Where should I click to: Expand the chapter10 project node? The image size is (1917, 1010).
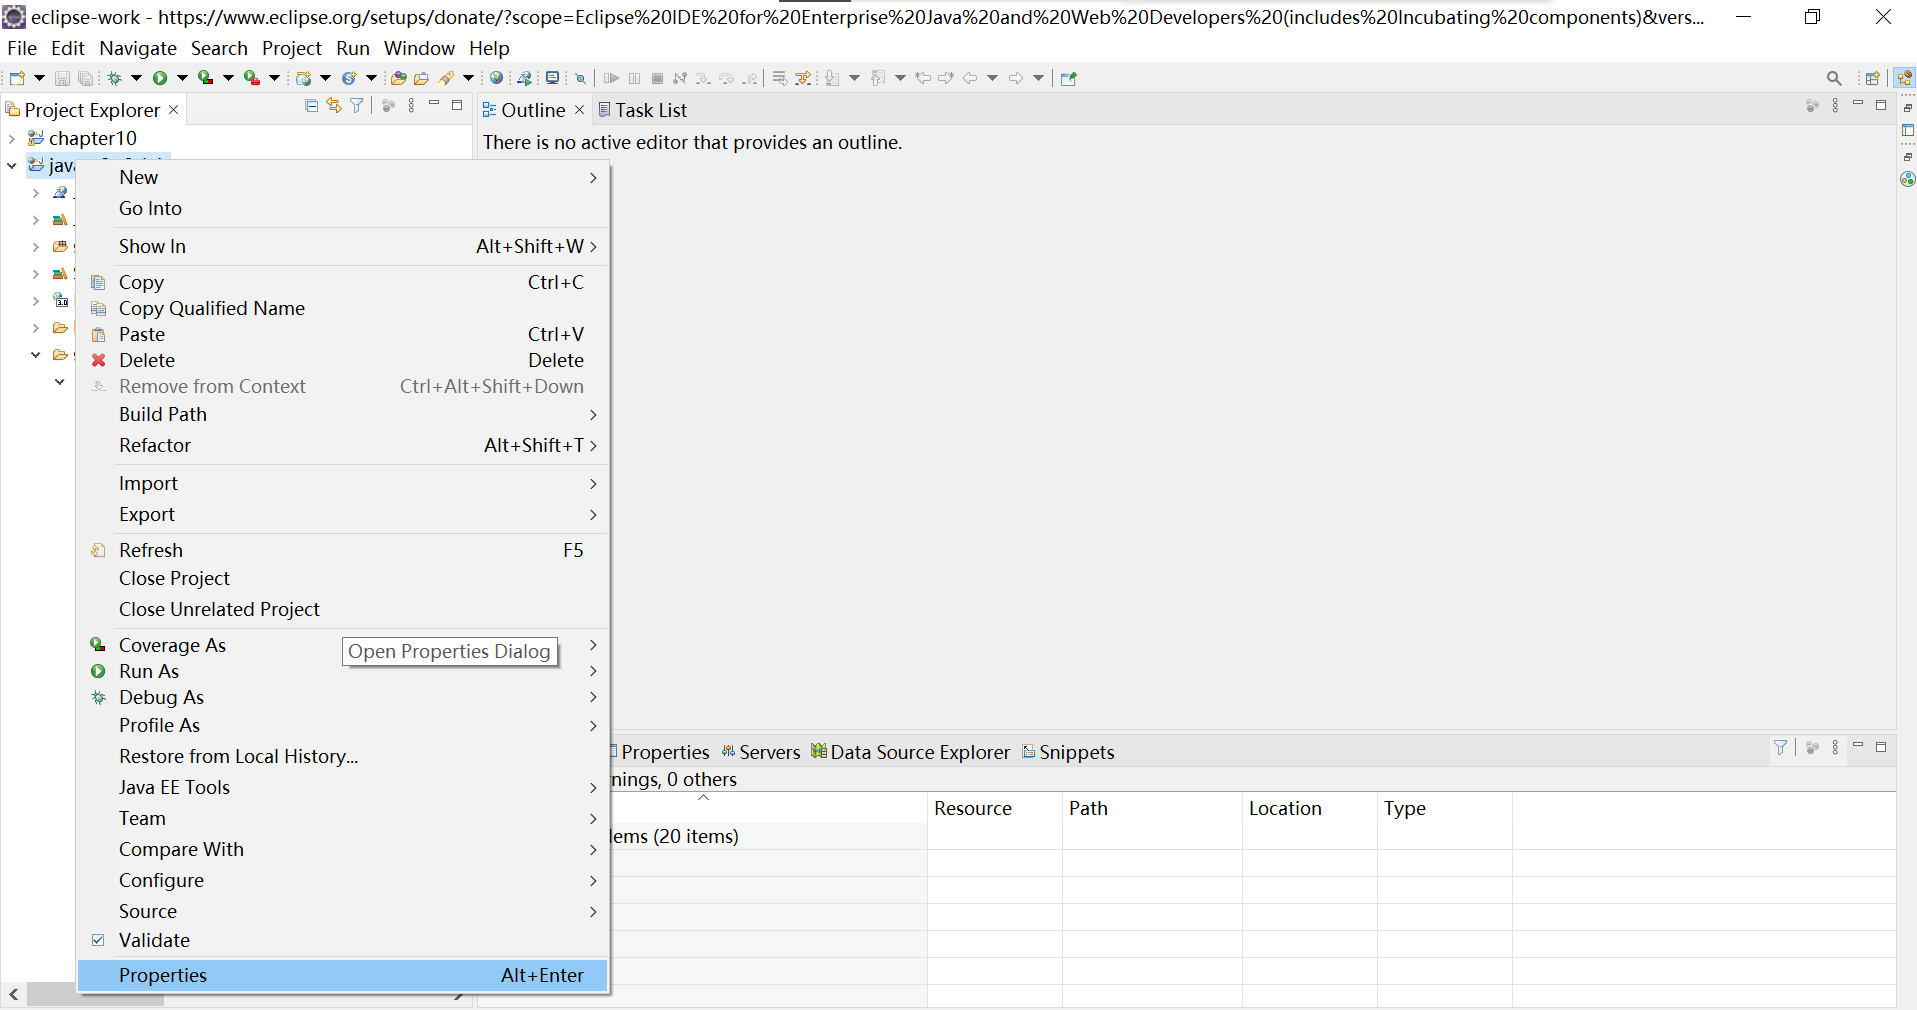(x=11, y=139)
